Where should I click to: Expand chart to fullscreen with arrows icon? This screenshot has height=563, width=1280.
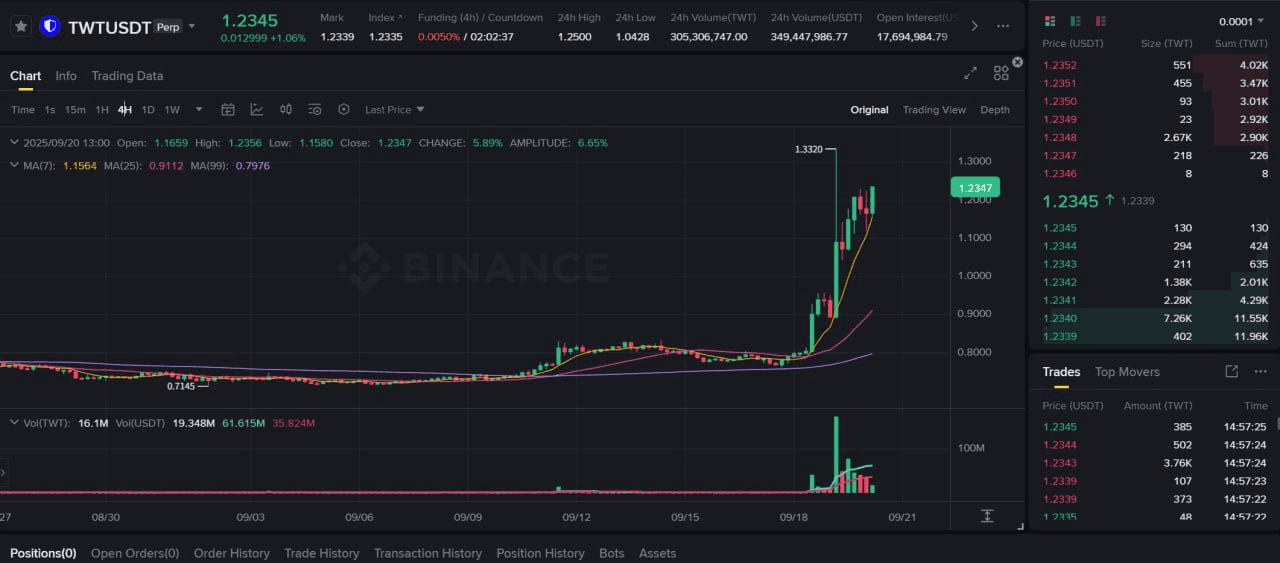tap(970, 73)
